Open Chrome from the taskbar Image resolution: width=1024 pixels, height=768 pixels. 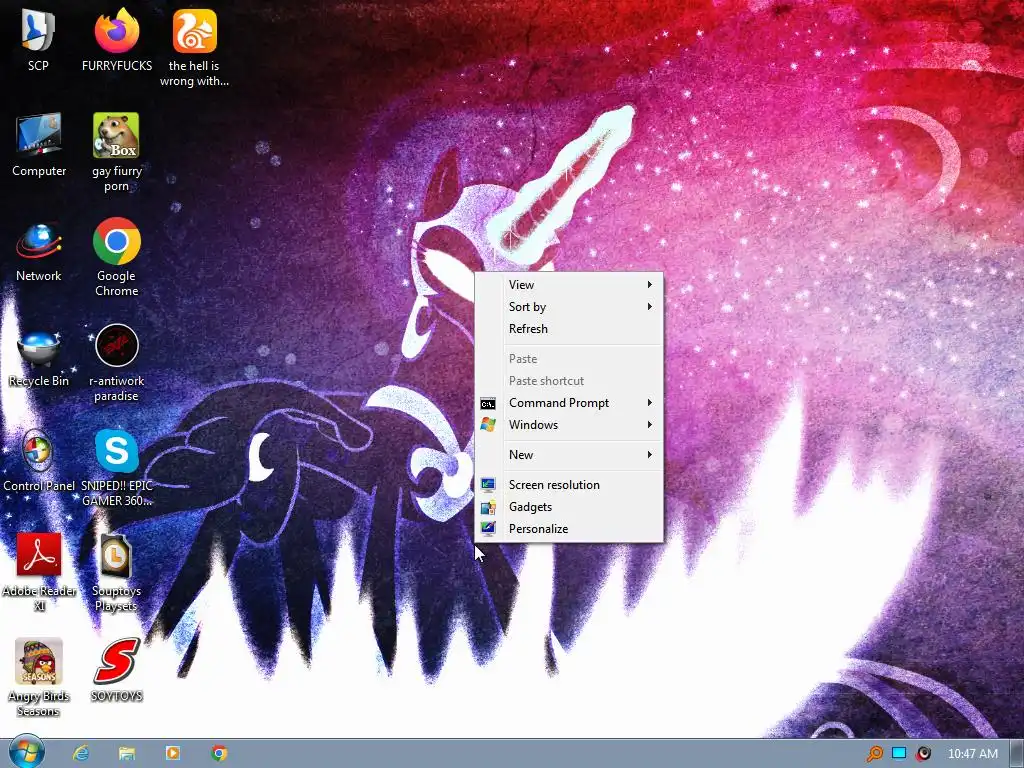[x=219, y=753]
